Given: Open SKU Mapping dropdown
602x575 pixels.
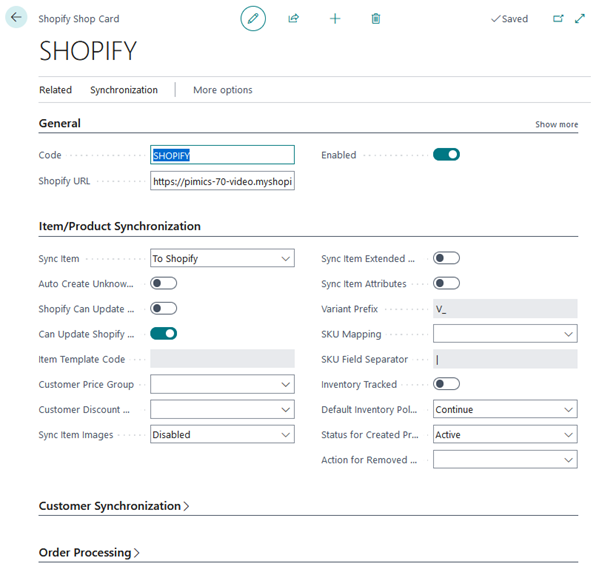Looking at the screenshot, I should (505, 334).
